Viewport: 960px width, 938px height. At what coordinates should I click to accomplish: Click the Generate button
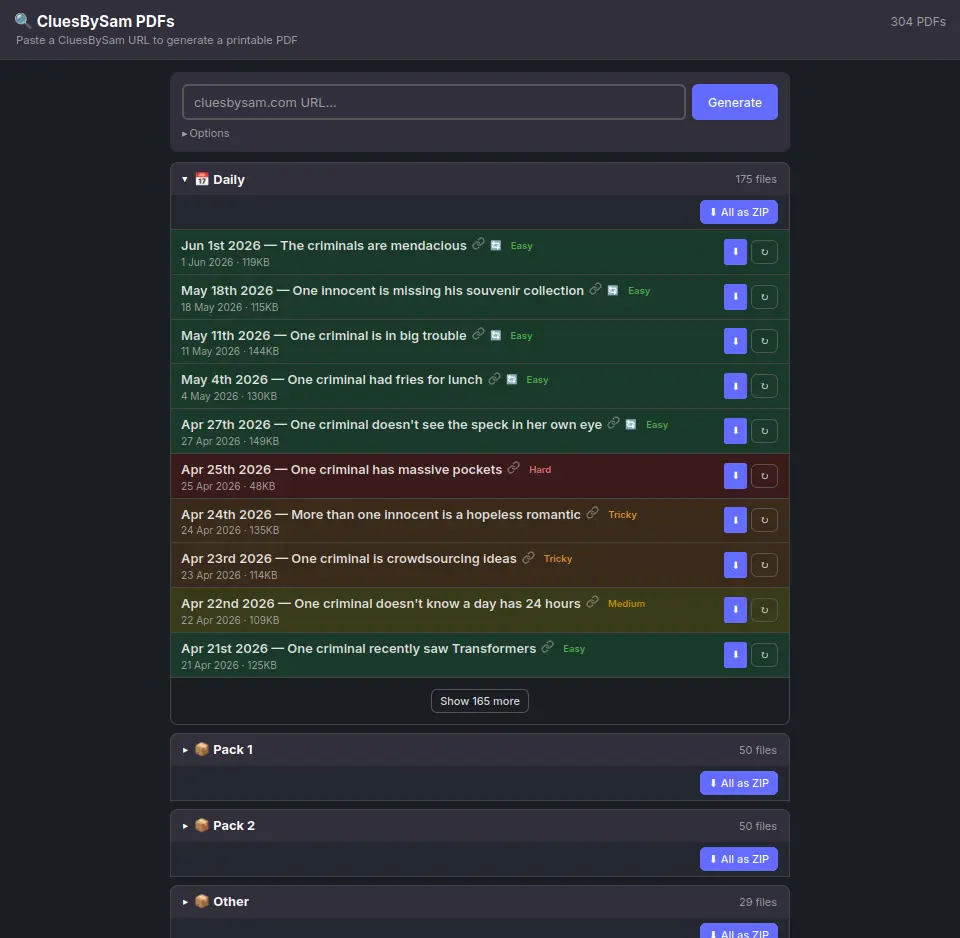[735, 102]
